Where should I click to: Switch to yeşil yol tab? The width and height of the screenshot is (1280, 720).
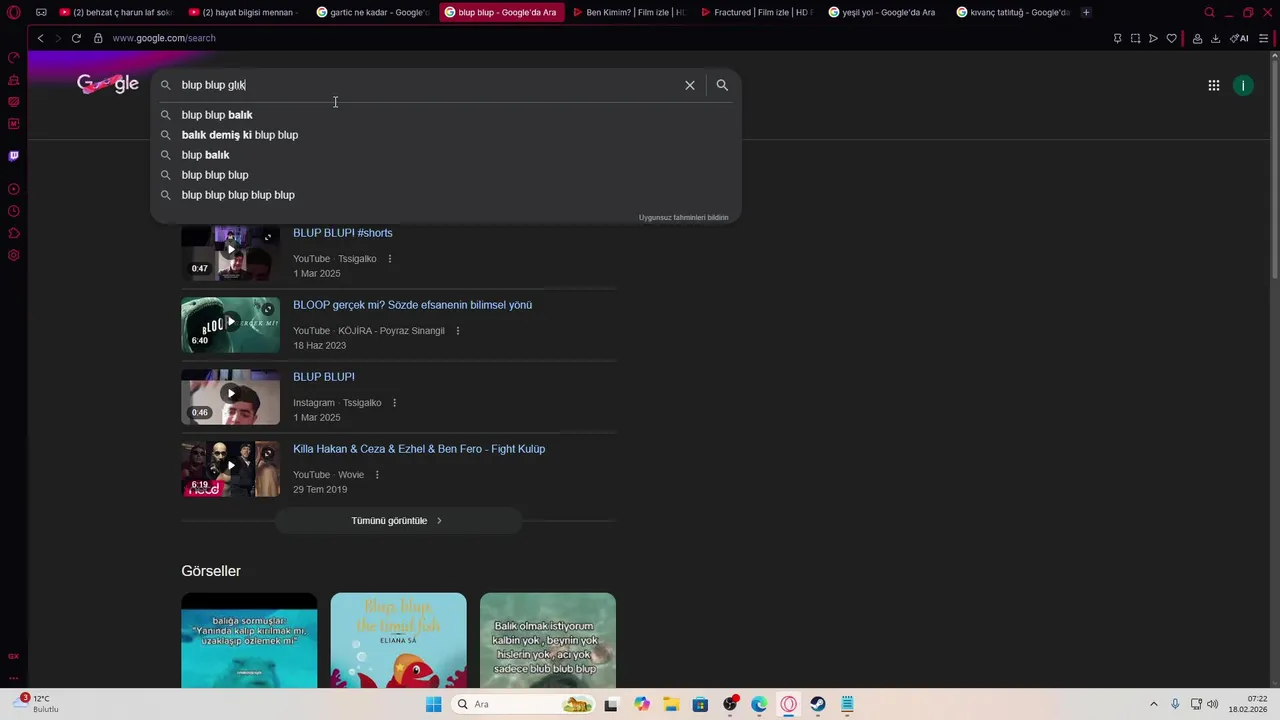(885, 12)
